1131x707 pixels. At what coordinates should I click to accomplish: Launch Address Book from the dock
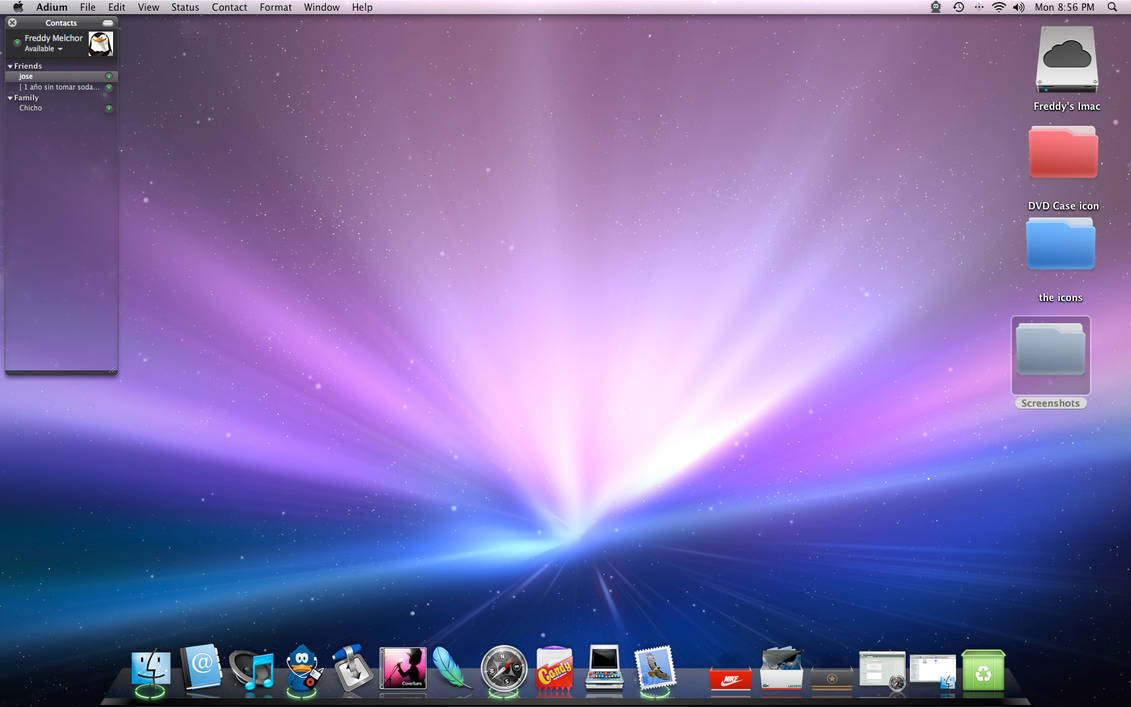point(201,668)
